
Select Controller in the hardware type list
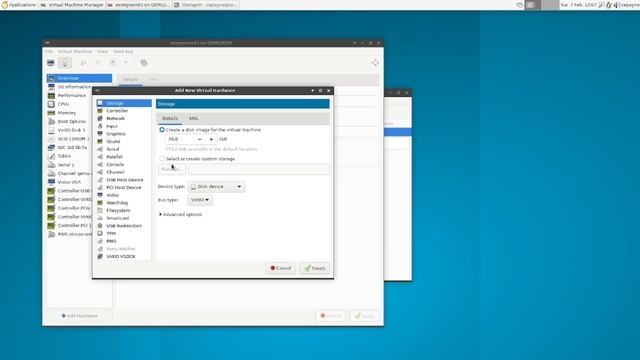click(124, 111)
